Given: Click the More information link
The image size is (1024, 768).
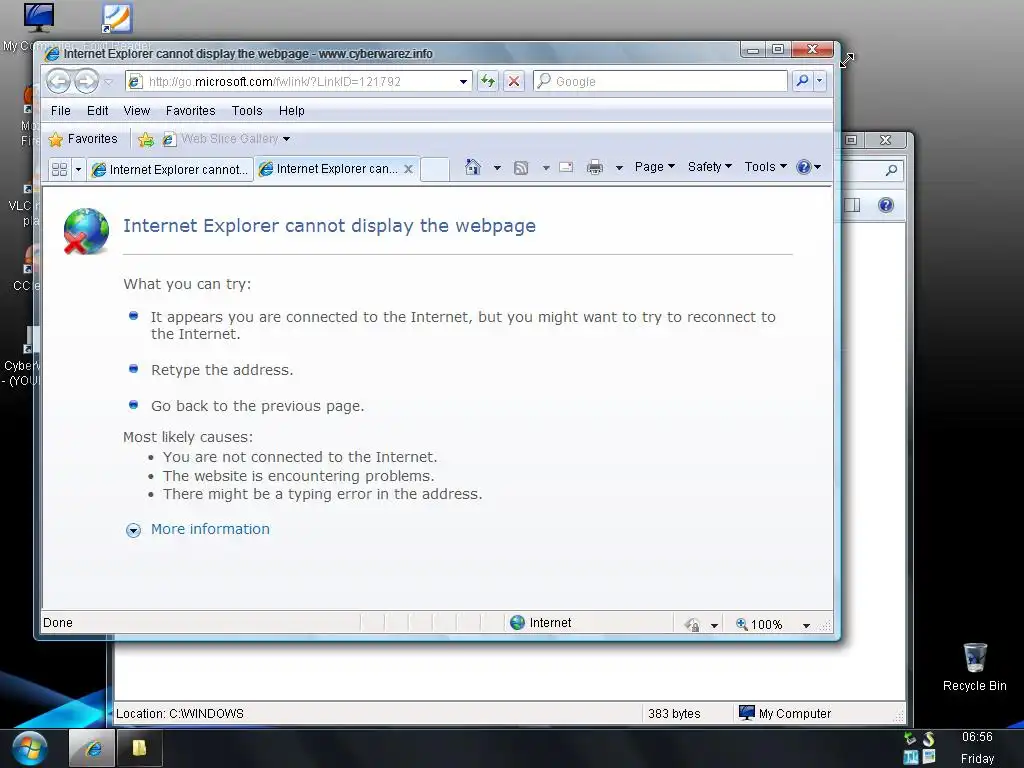Looking at the screenshot, I should pyautogui.click(x=210, y=529).
